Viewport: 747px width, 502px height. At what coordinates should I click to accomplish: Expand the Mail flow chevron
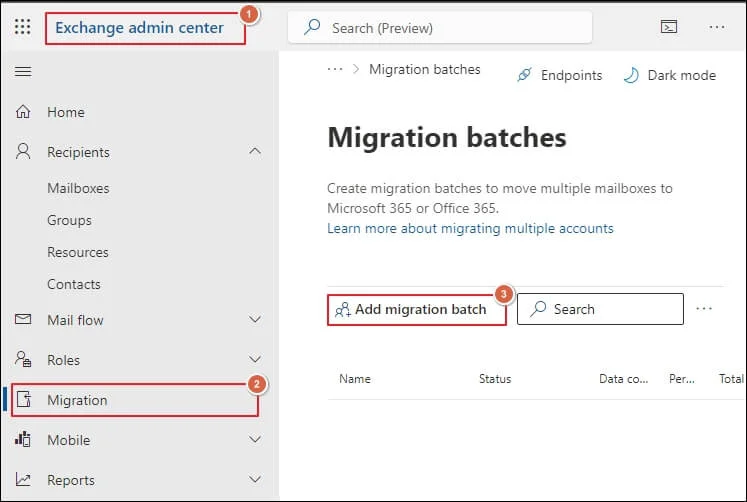pos(255,319)
